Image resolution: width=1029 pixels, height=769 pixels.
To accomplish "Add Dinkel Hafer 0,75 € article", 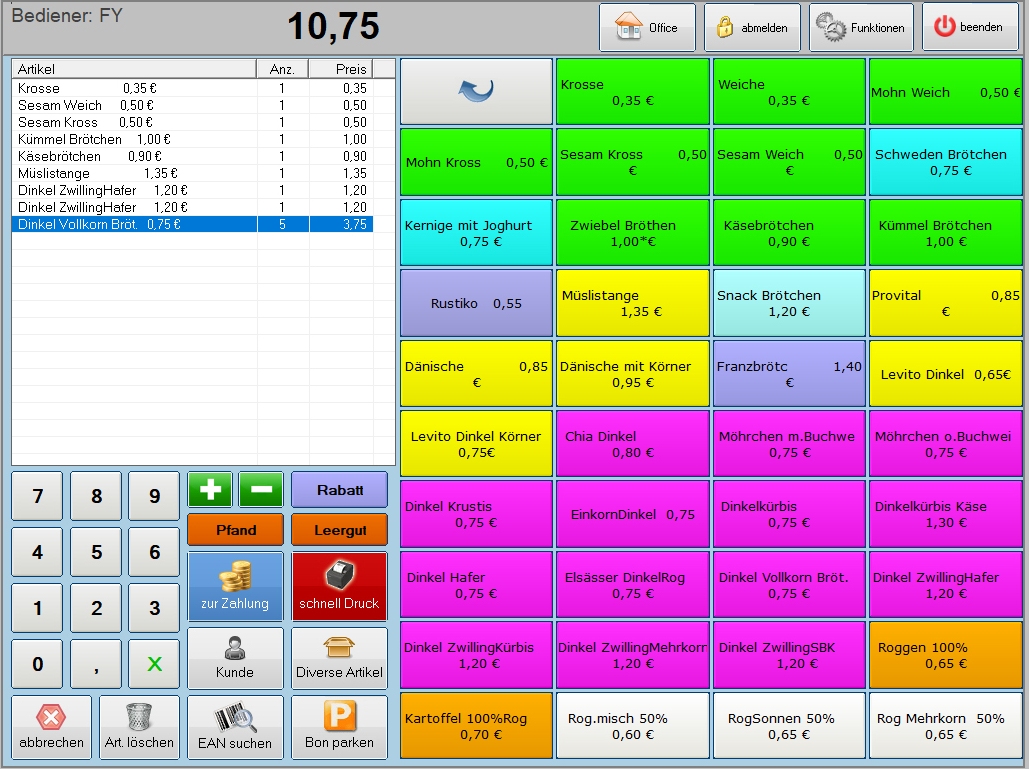I will [476, 585].
